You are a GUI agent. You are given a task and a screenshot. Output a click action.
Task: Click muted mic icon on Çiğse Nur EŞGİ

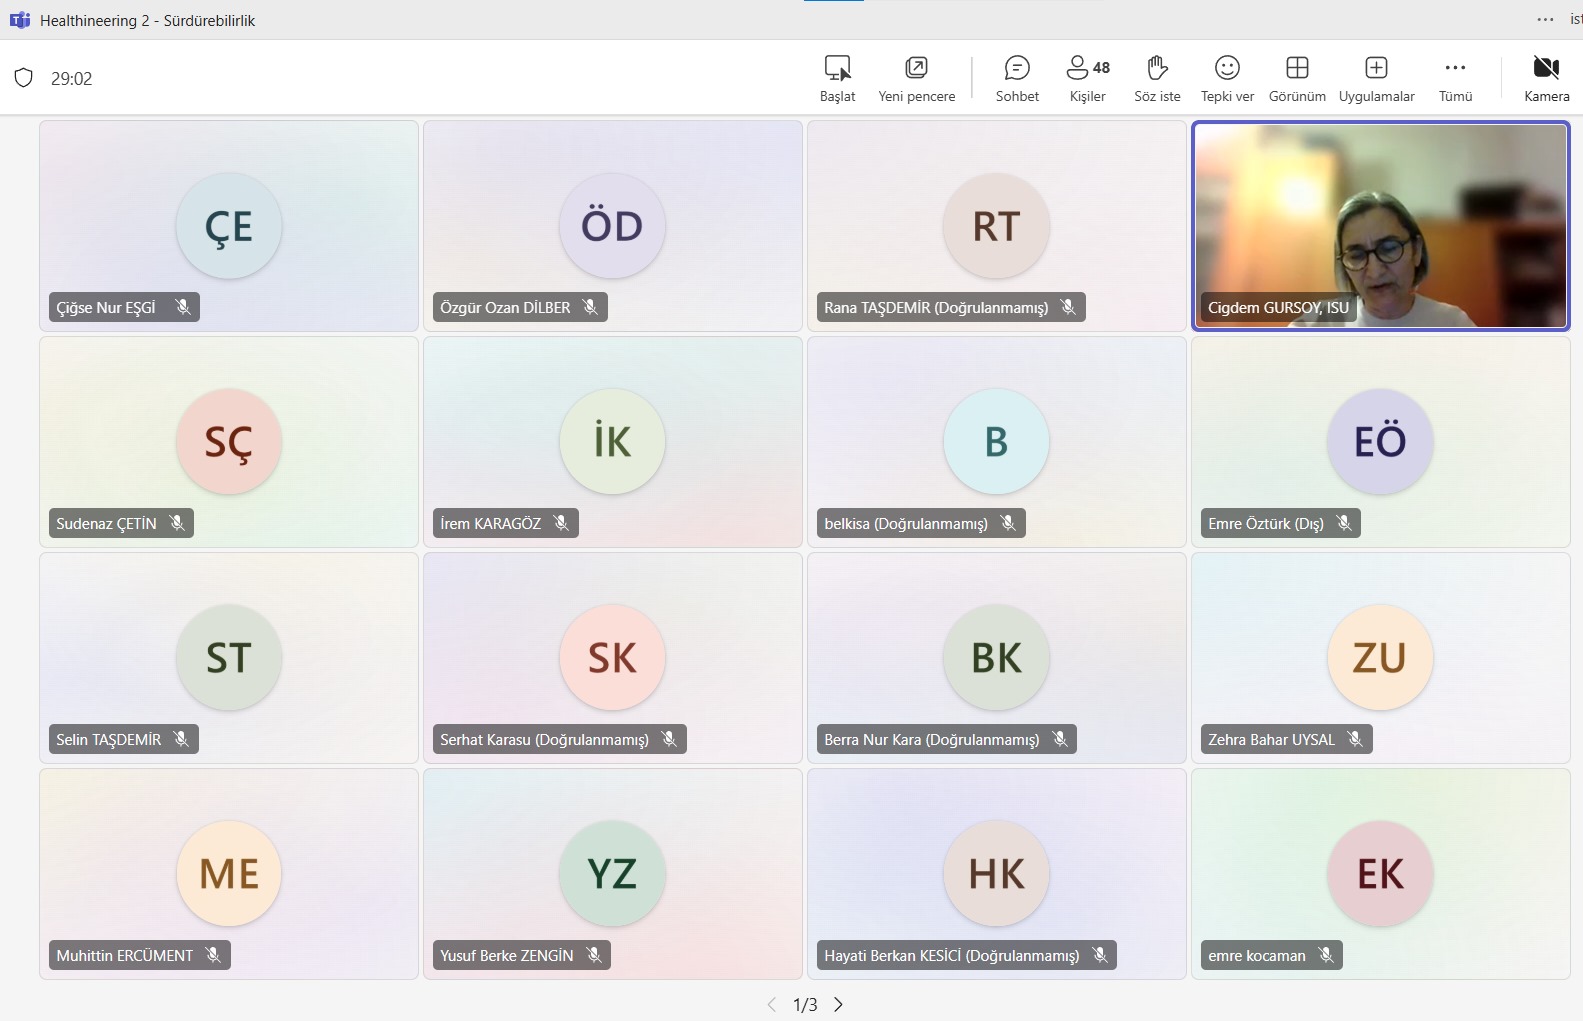click(183, 307)
